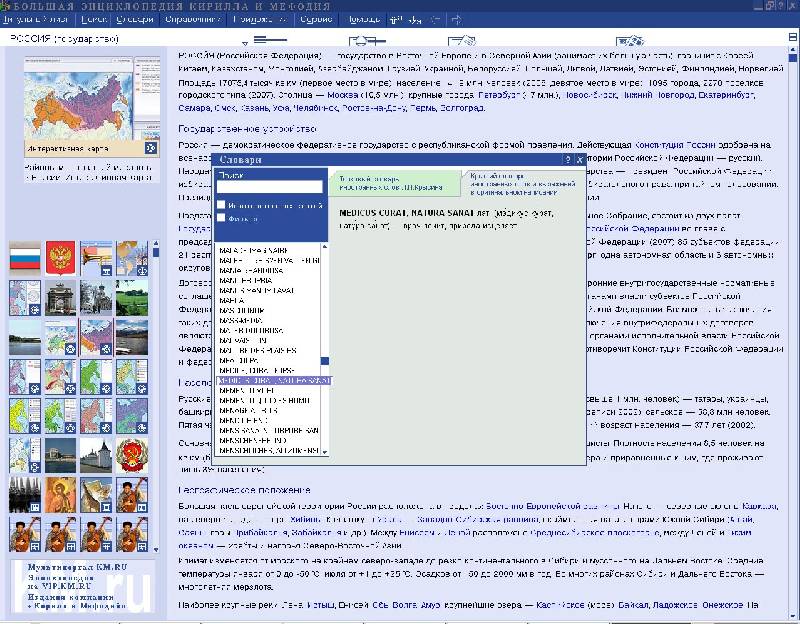Screen dimensions: 800x624
Task: Toggle the Фильтр checkbox in the Словари dialog
Action: (x=221, y=218)
